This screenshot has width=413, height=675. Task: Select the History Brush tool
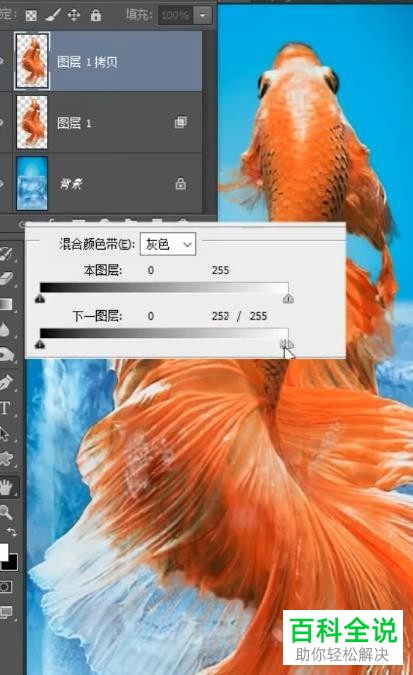tap(6, 254)
